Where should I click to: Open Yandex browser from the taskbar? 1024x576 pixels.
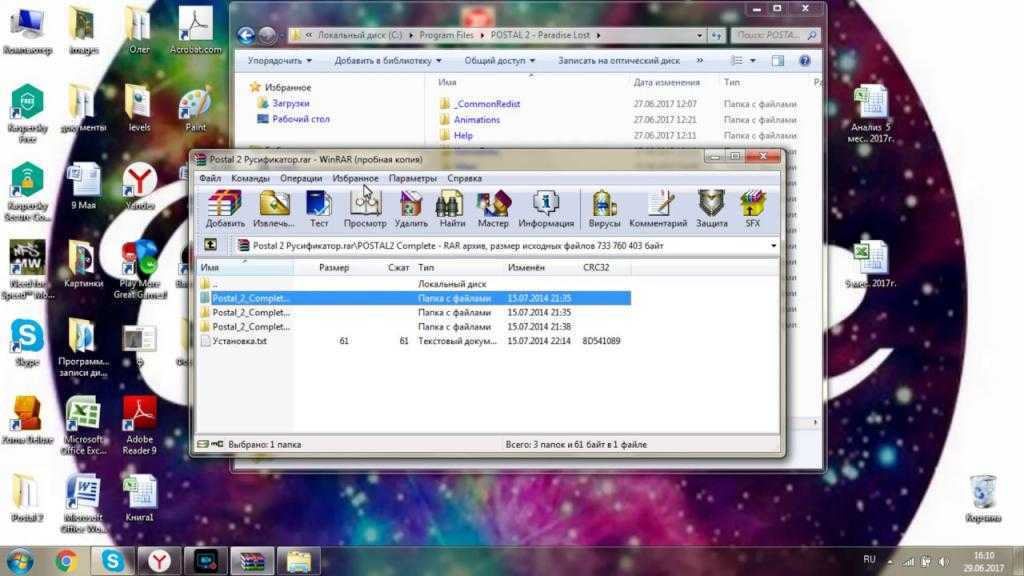click(x=159, y=561)
